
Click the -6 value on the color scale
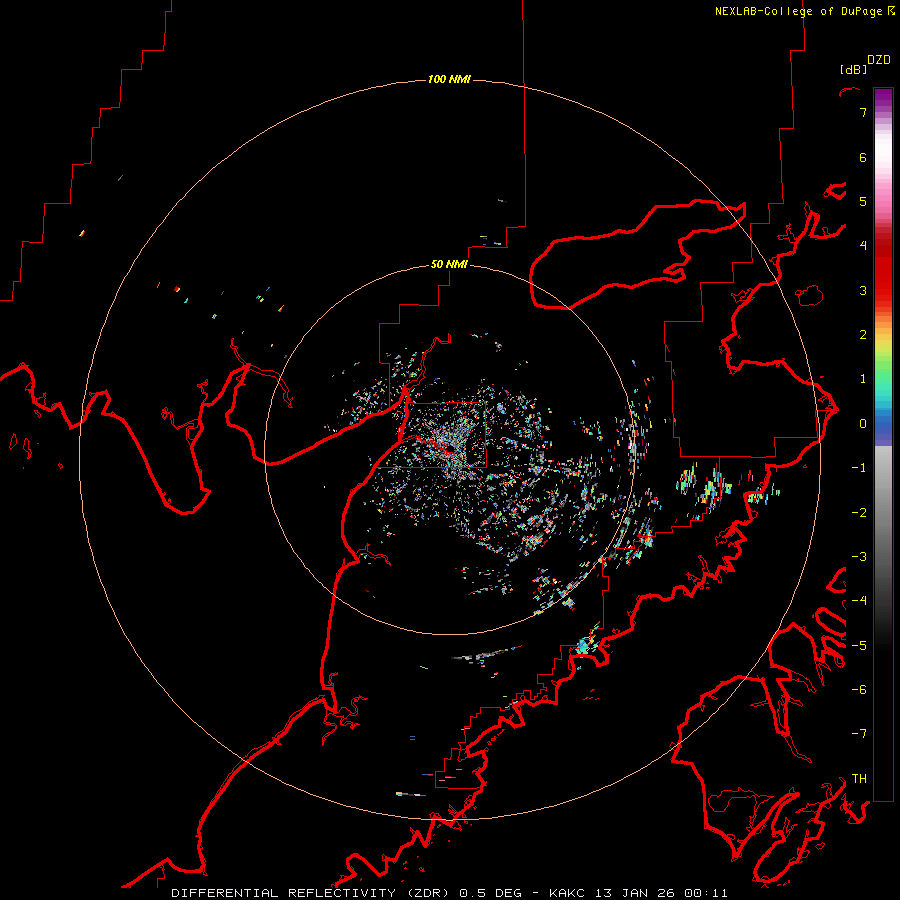pos(859,690)
